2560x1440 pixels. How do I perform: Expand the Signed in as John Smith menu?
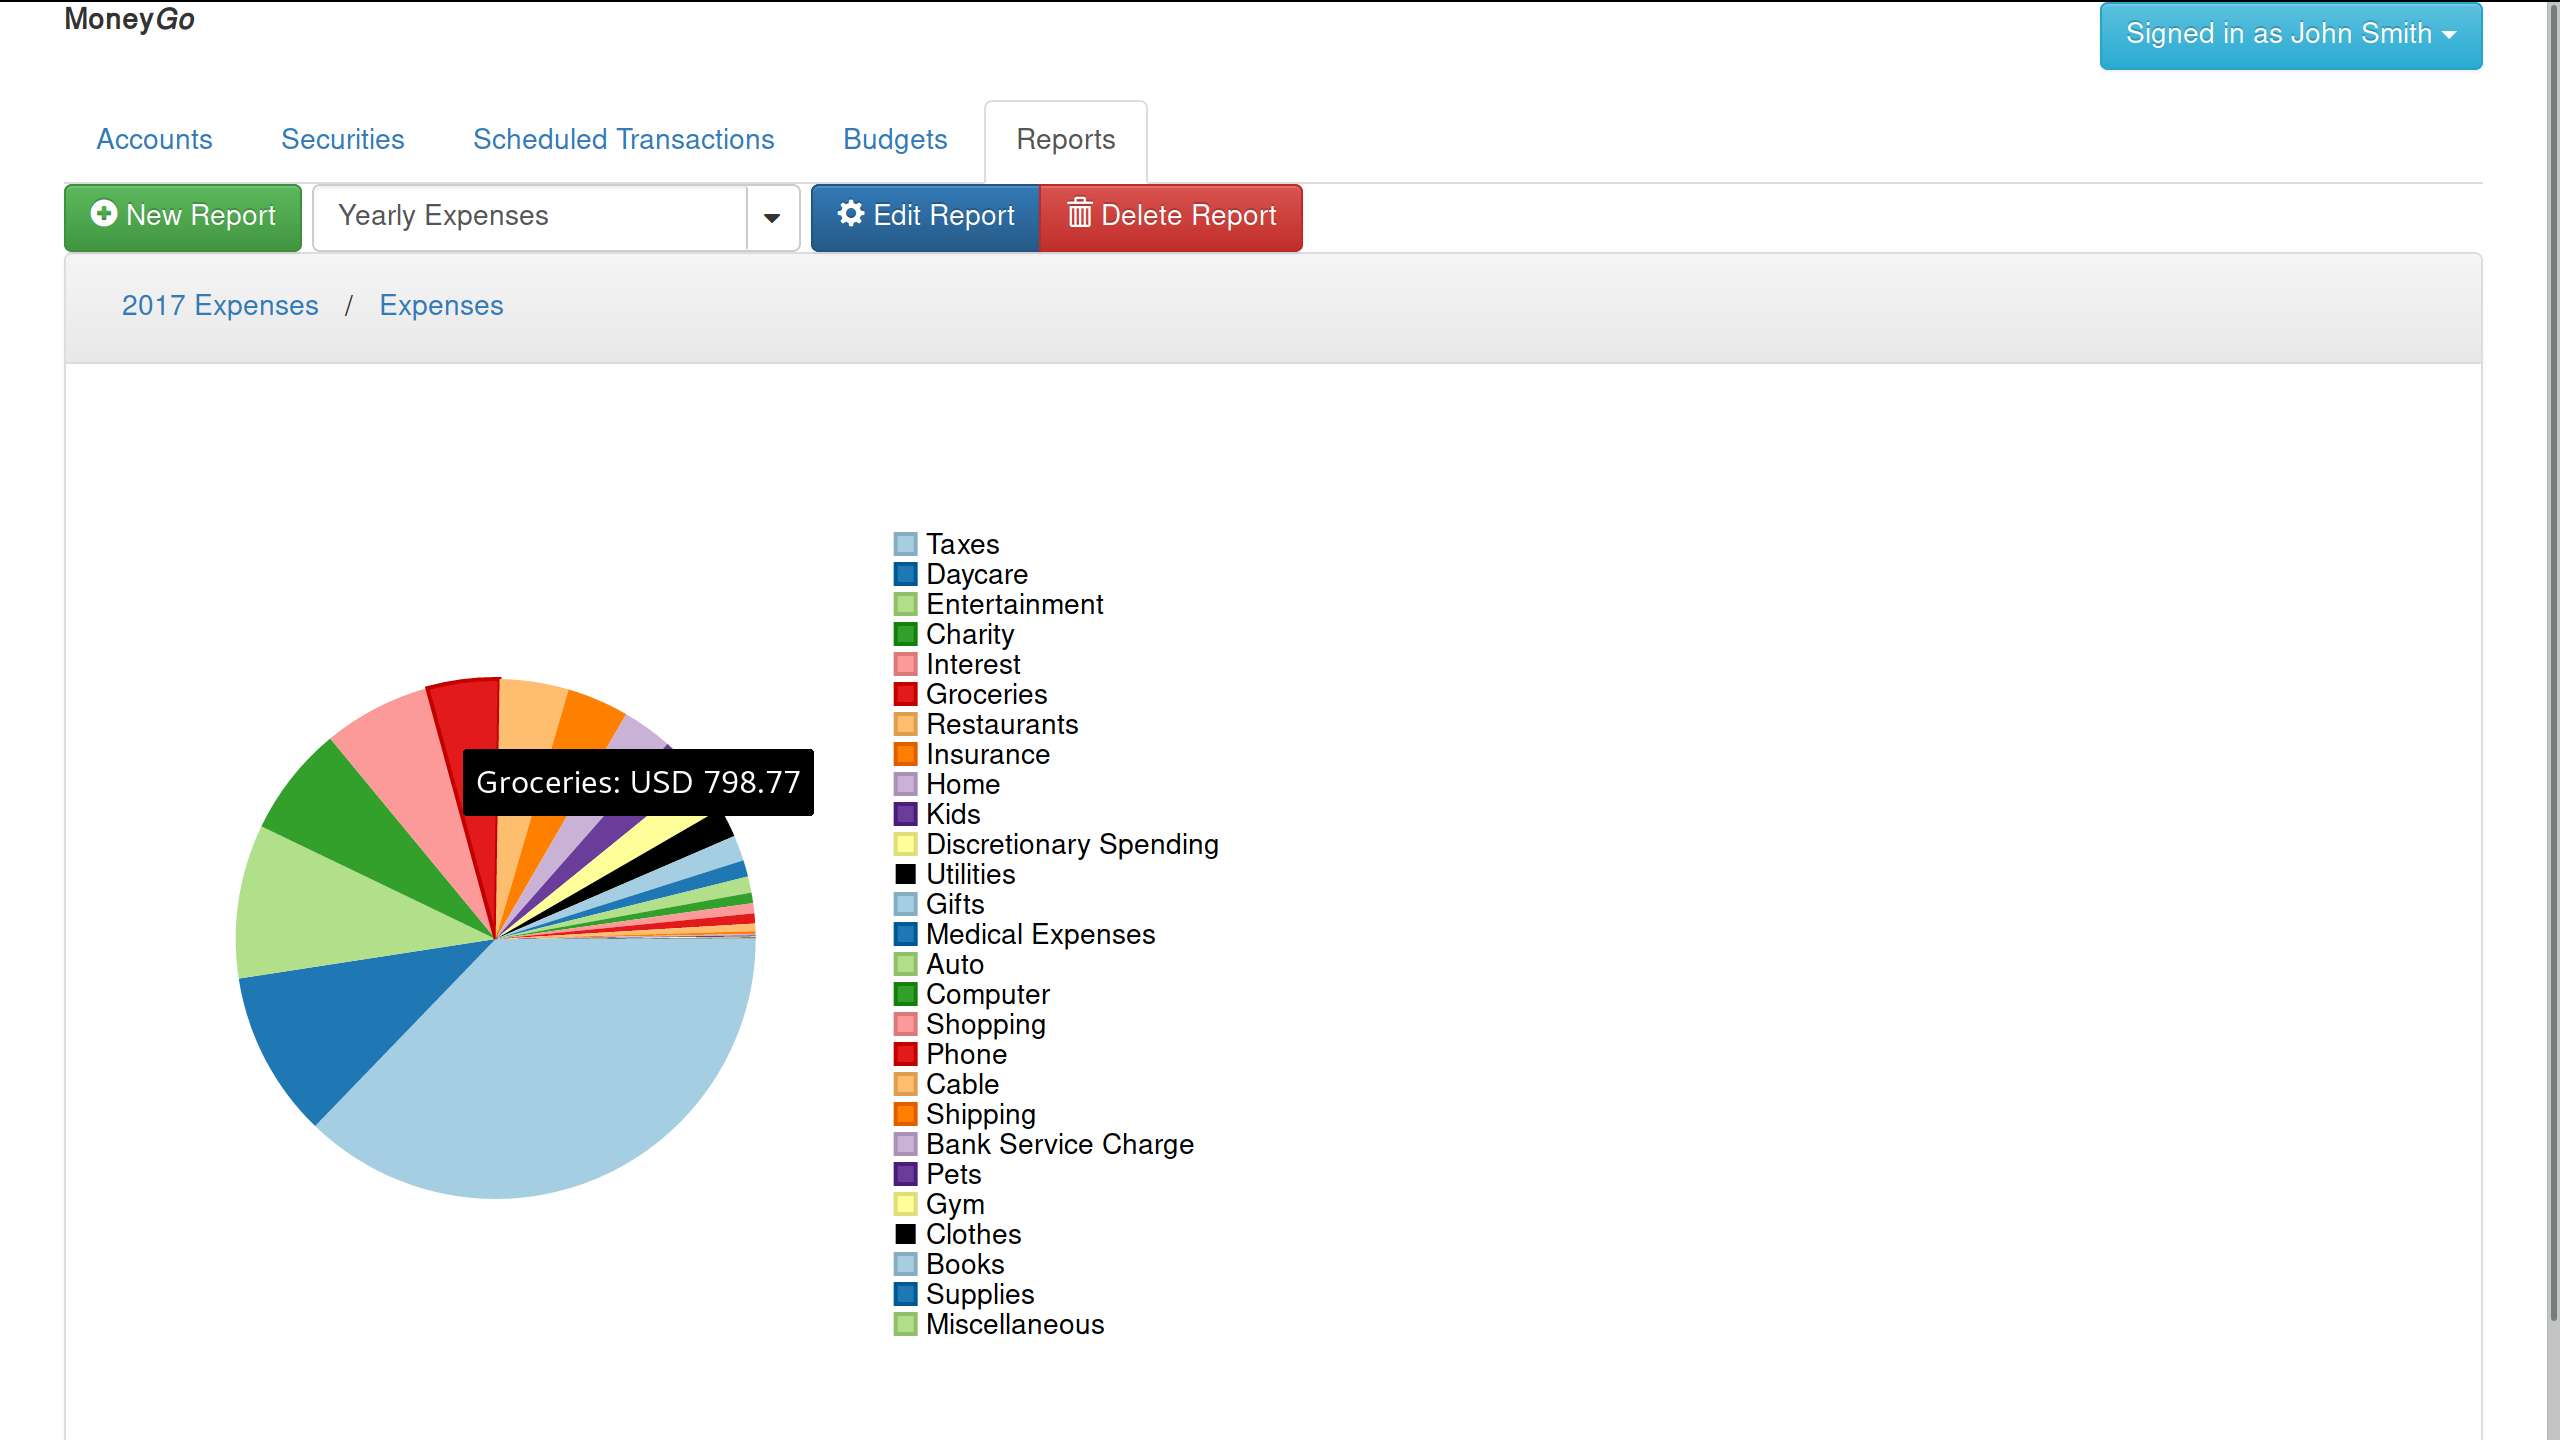pyautogui.click(x=2290, y=35)
